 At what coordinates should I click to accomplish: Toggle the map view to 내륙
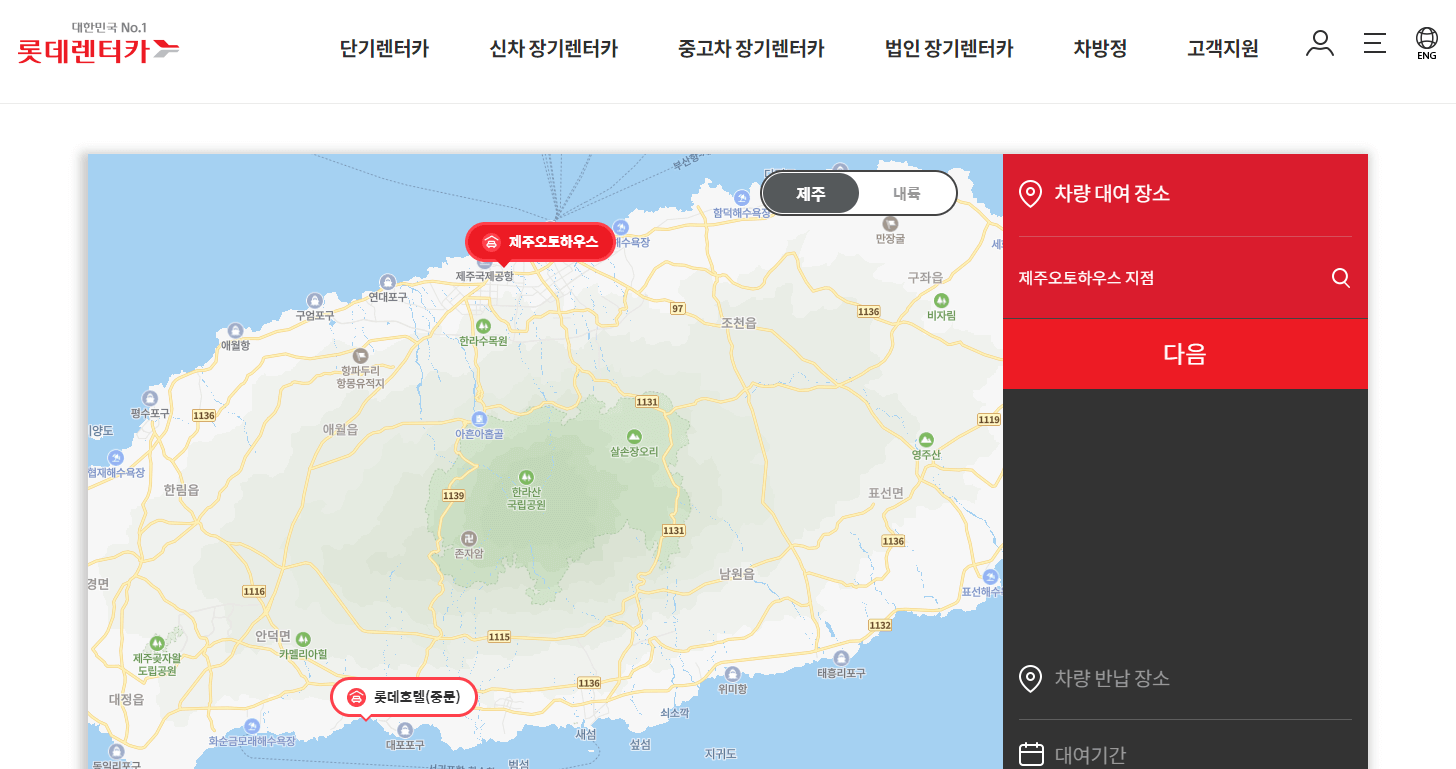[x=906, y=193]
